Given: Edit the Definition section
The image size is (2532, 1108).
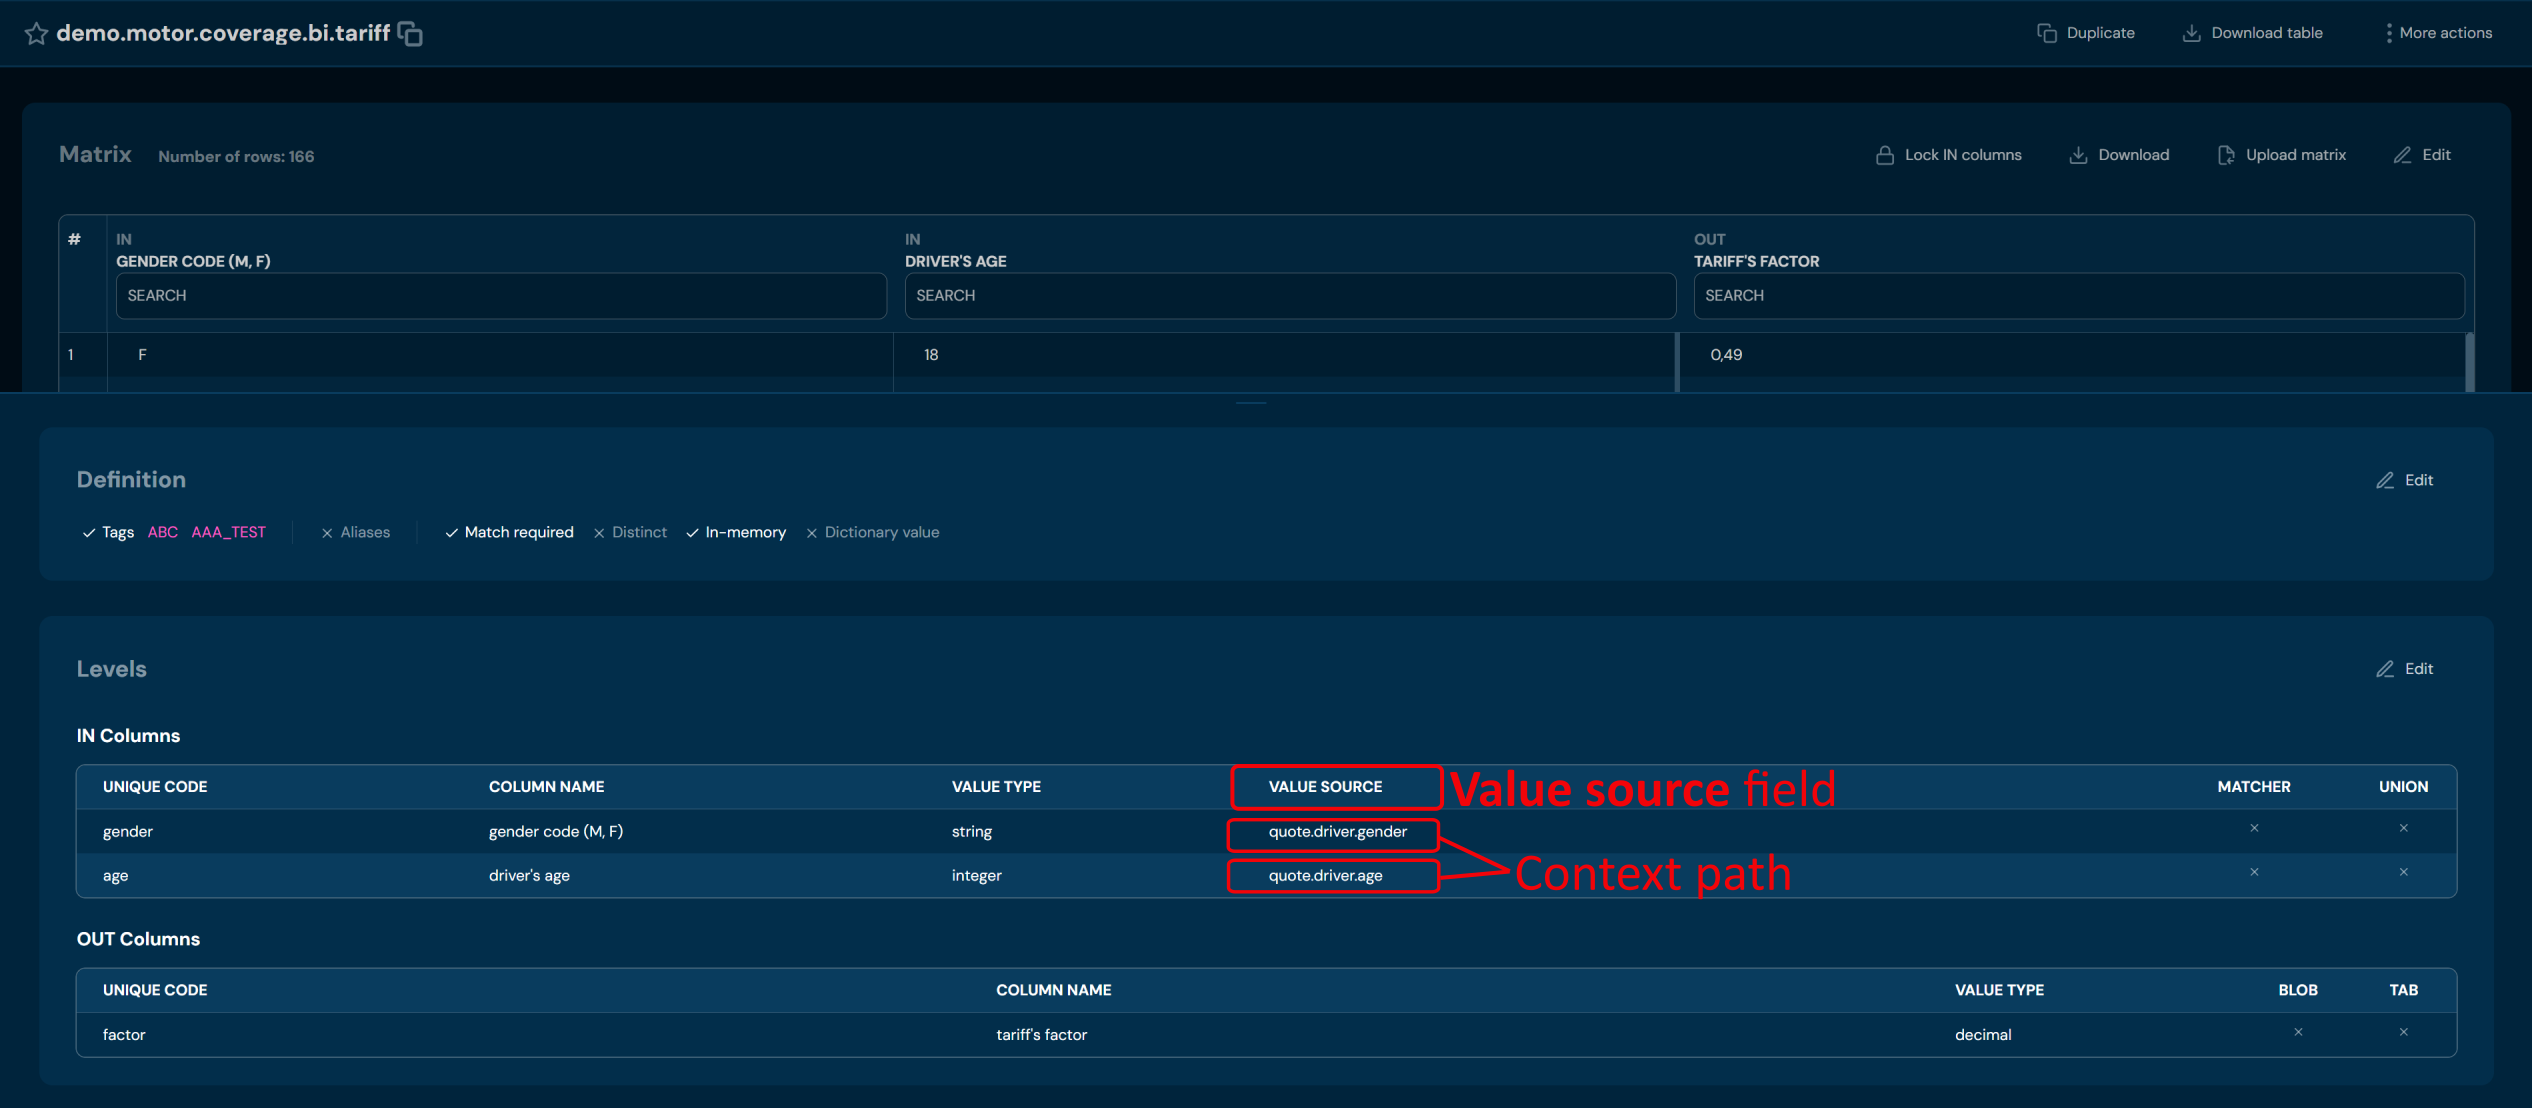Looking at the screenshot, I should tap(2405, 480).
